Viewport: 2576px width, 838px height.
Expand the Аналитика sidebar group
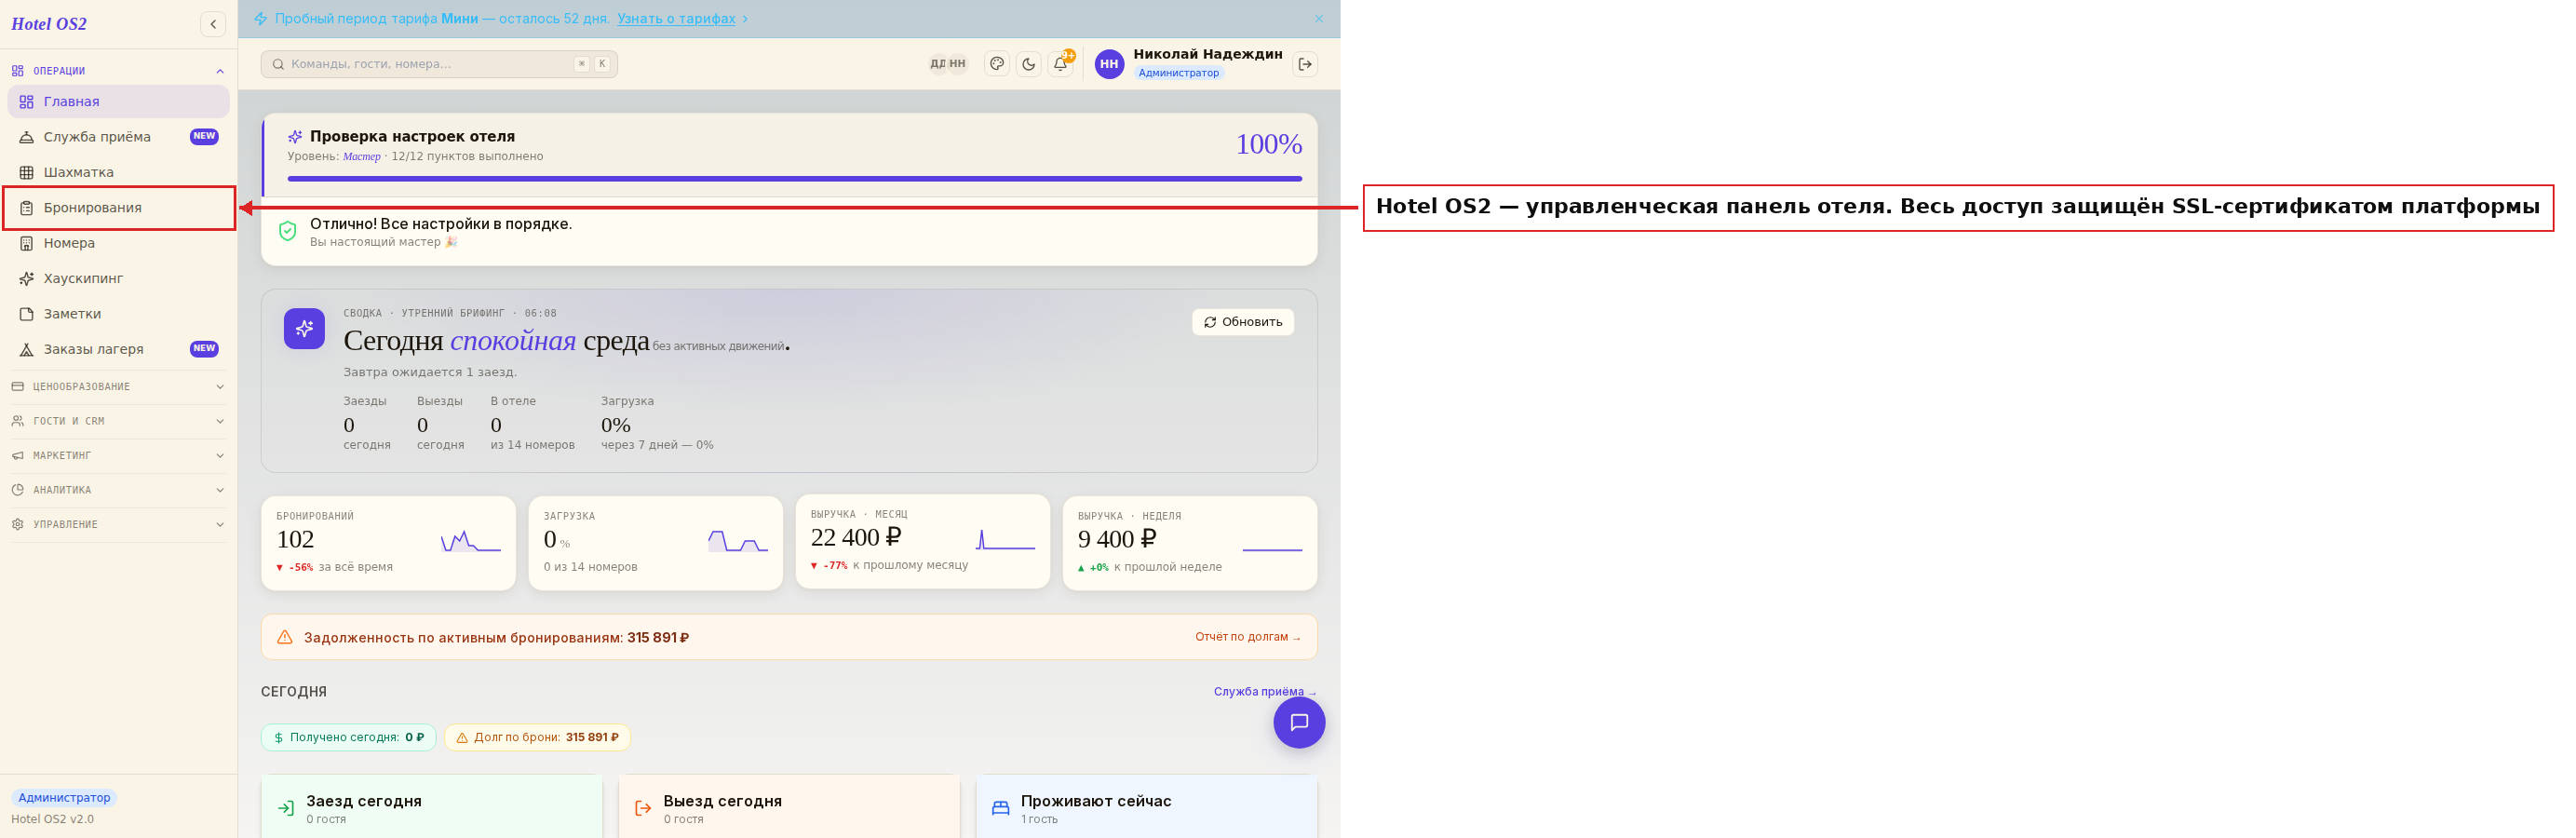coord(118,490)
